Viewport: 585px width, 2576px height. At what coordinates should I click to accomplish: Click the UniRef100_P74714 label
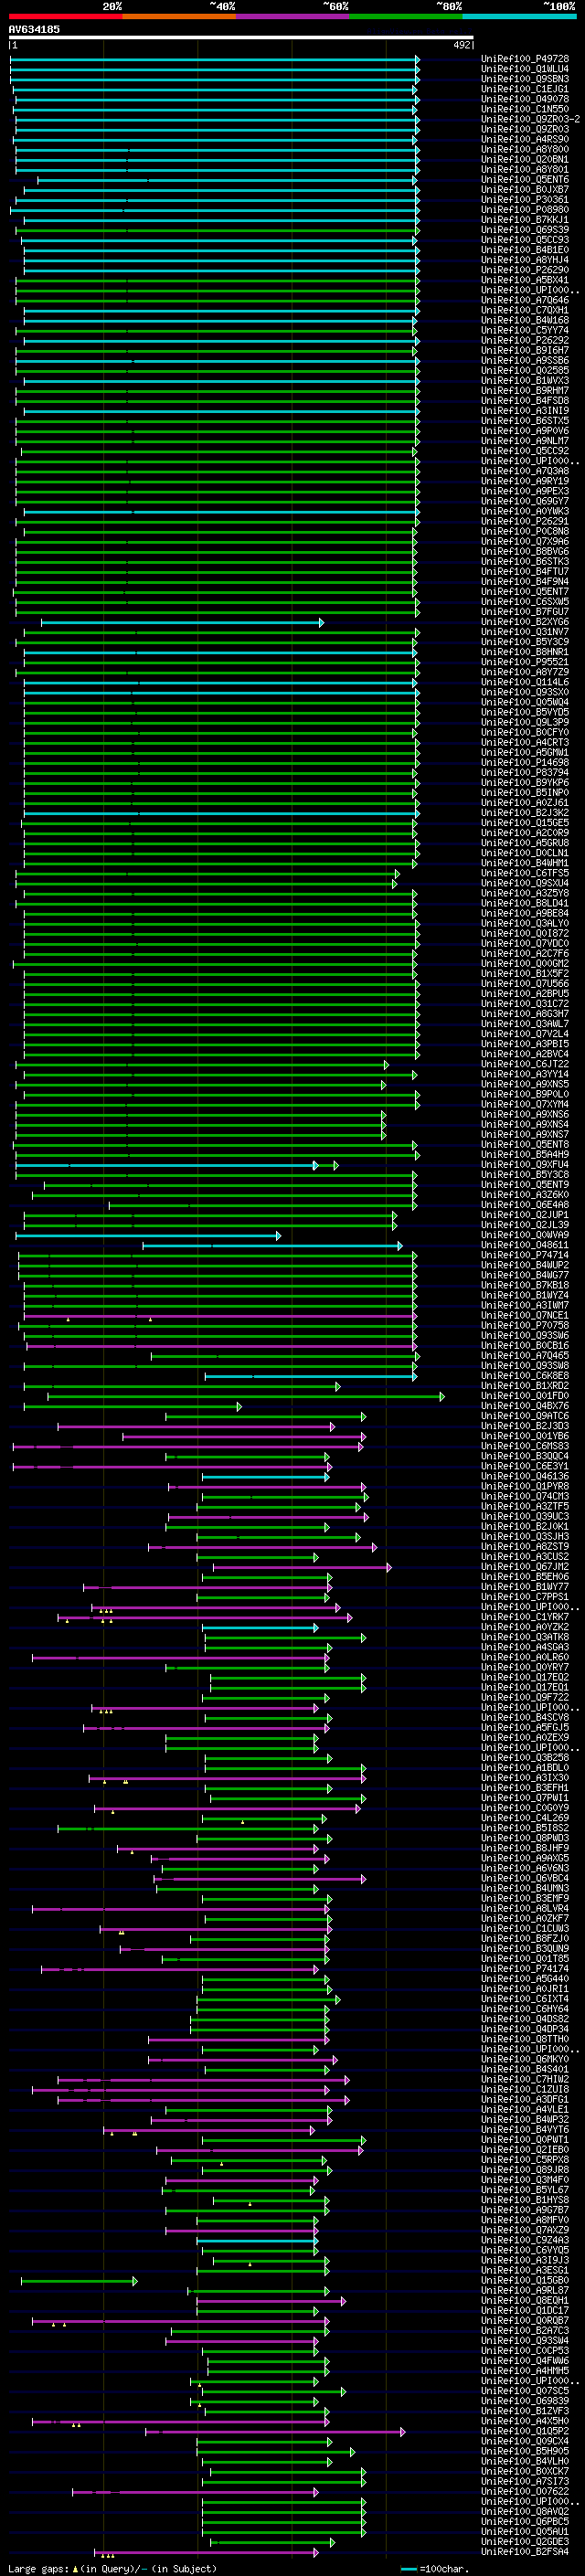pyautogui.click(x=525, y=1255)
